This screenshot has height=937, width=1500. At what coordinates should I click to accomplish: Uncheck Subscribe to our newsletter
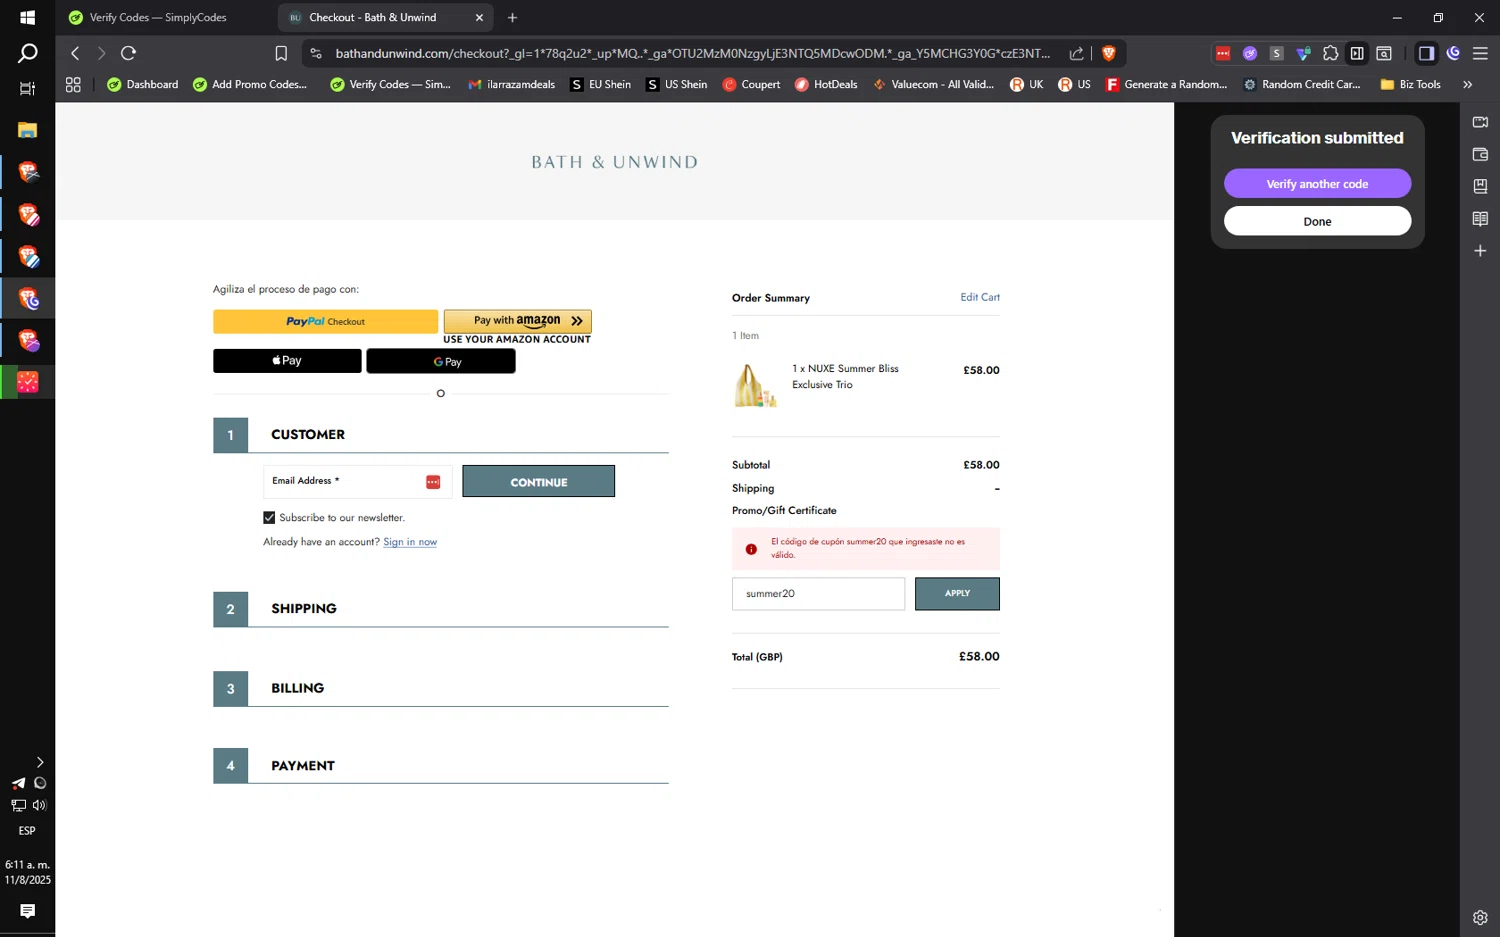(x=269, y=518)
